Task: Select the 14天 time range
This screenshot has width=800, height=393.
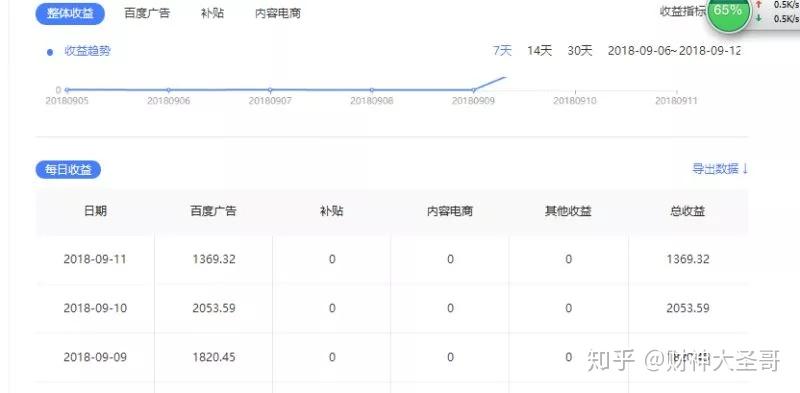Action: pos(540,51)
